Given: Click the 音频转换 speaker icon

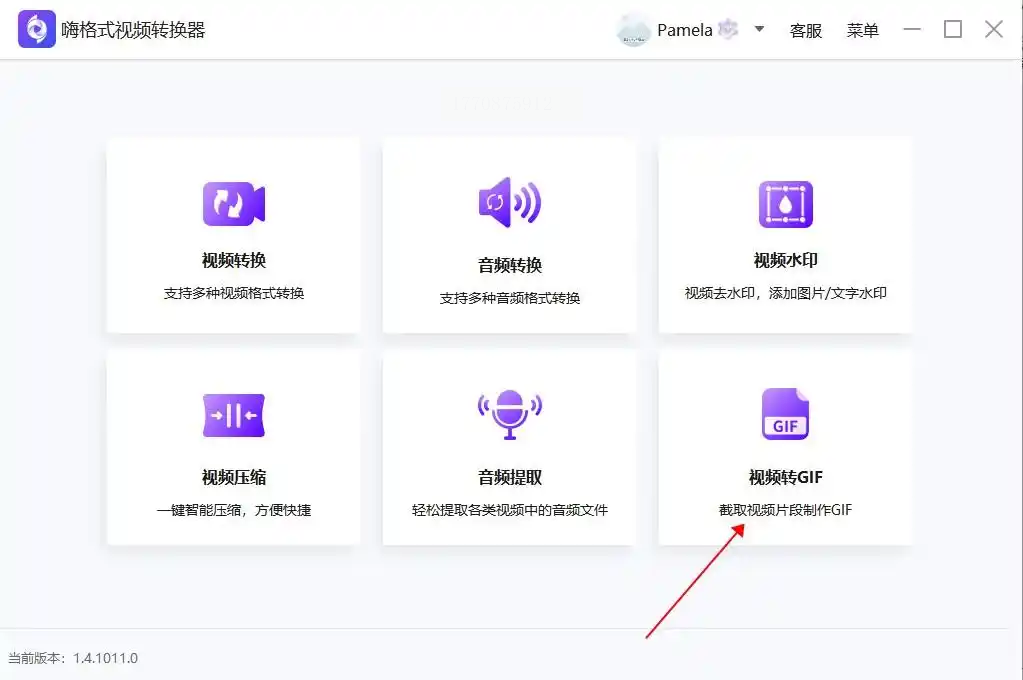Looking at the screenshot, I should coord(510,202).
